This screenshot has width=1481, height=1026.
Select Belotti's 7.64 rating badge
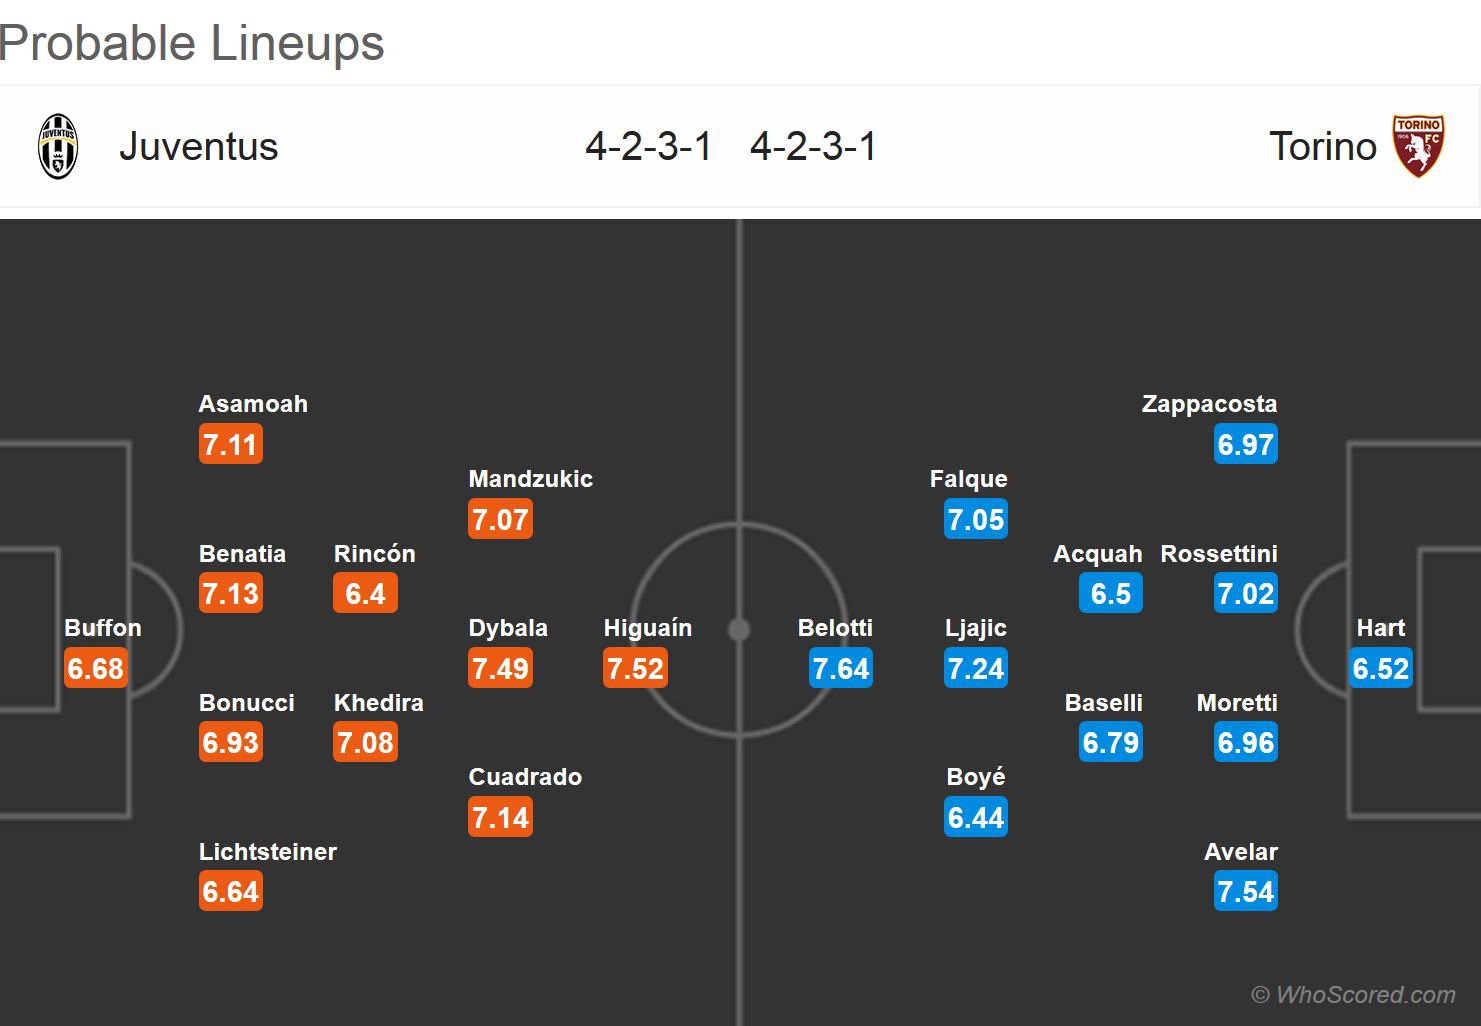(840, 668)
